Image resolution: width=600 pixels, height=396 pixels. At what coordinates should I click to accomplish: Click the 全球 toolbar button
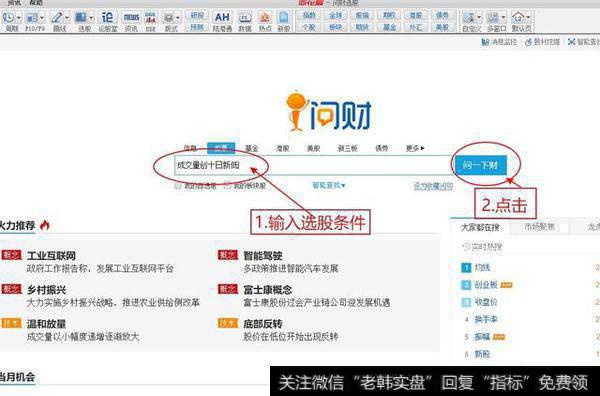[336, 15]
